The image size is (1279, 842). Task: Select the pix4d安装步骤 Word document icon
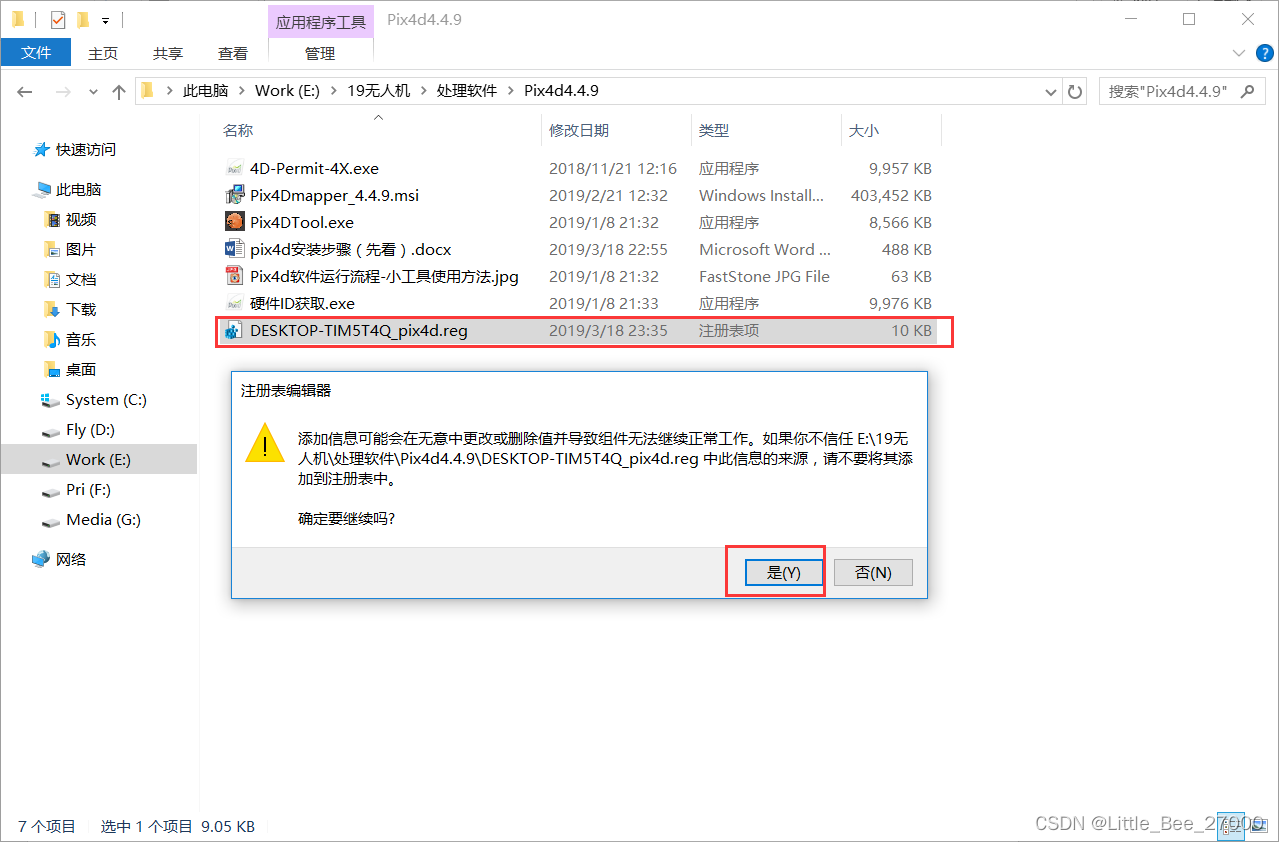point(234,249)
